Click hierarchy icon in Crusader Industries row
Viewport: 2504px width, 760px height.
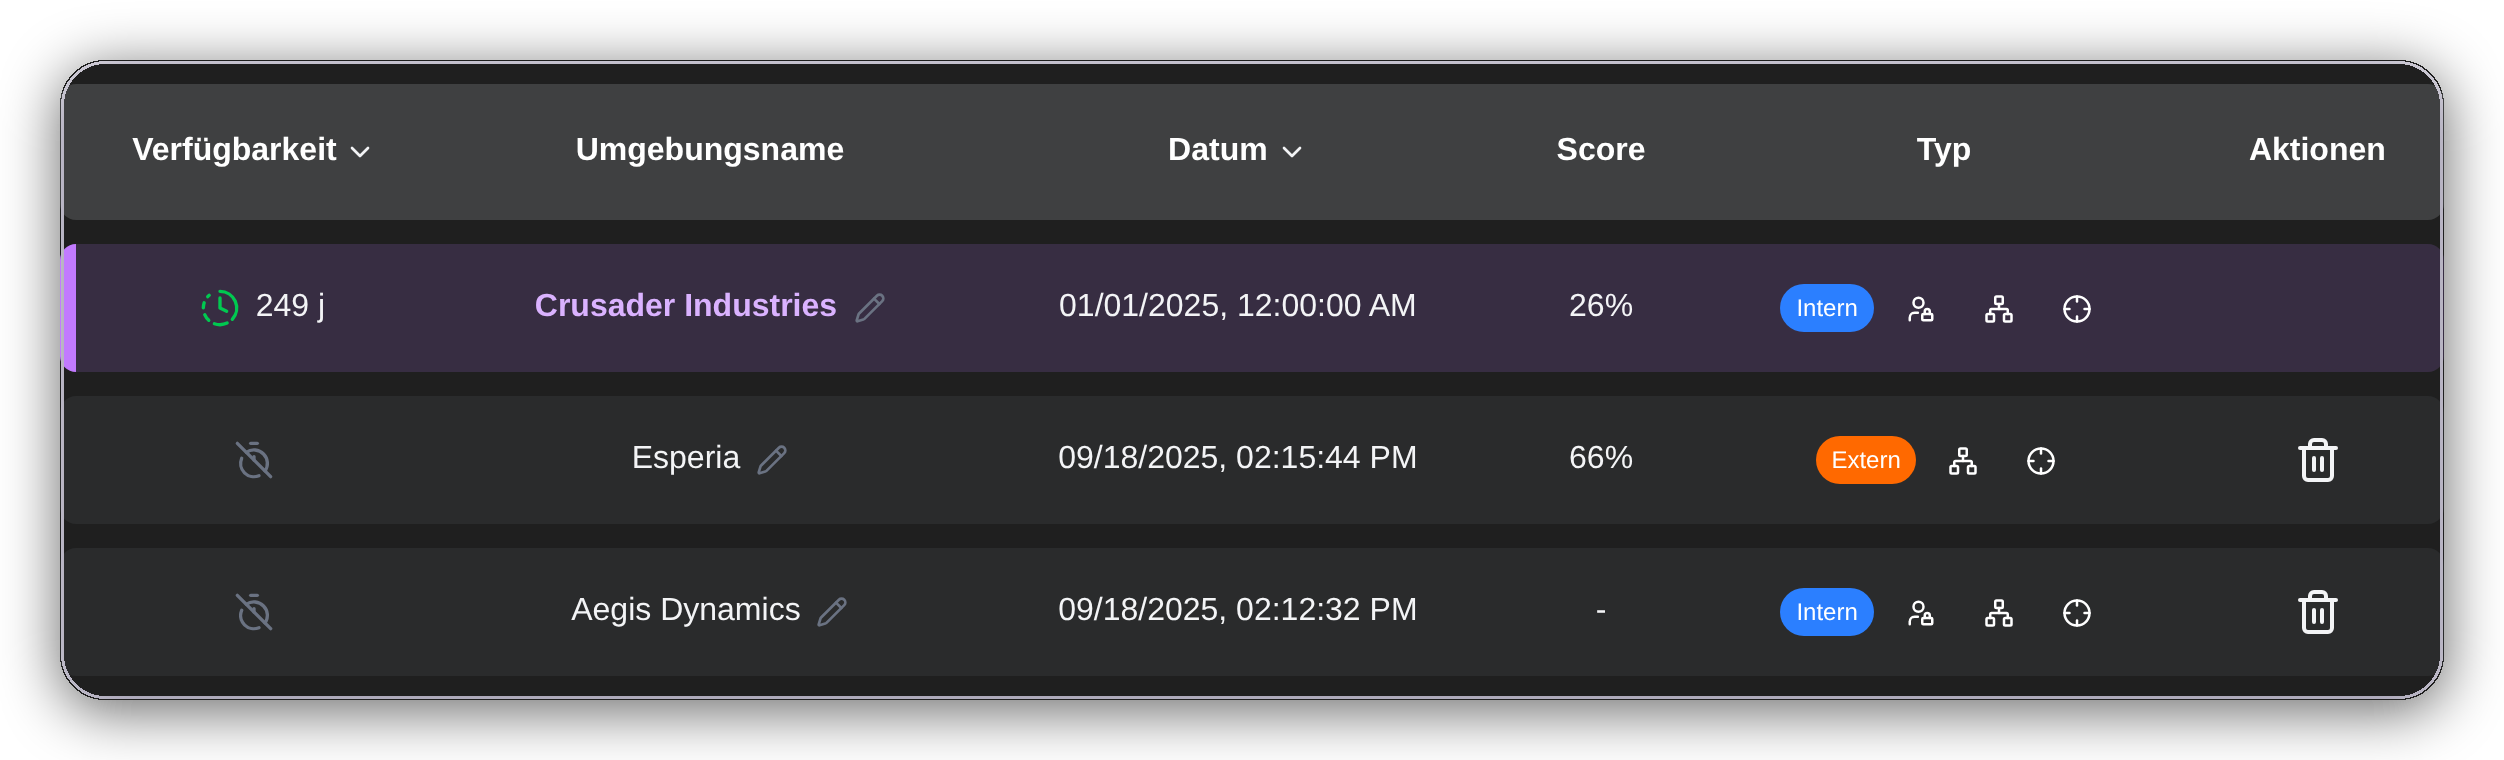[1999, 309]
